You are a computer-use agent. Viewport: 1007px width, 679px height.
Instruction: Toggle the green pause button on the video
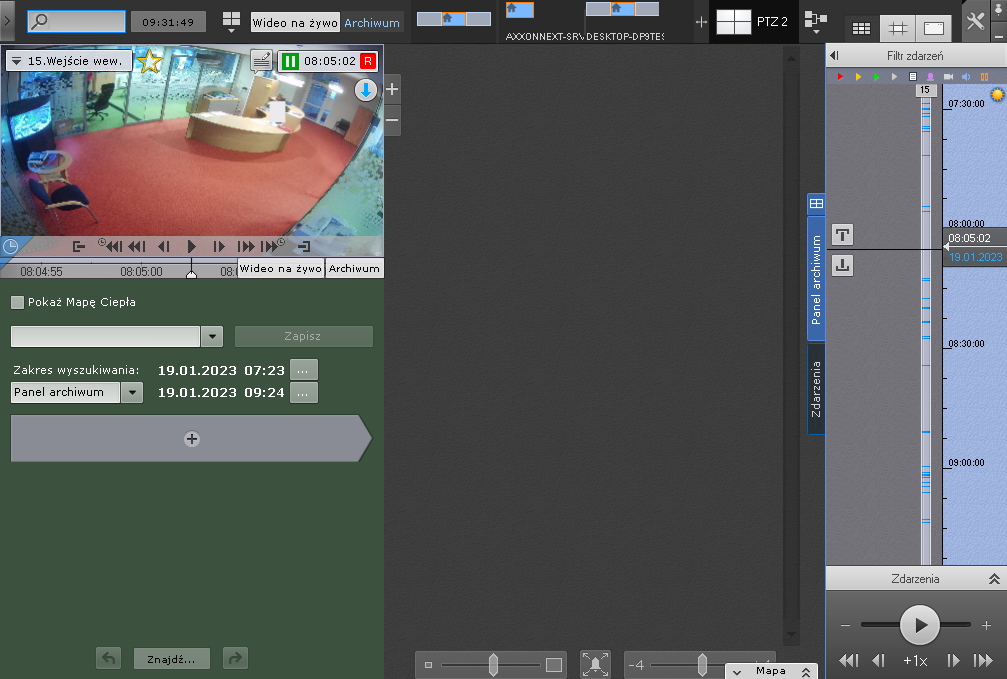pyautogui.click(x=290, y=61)
